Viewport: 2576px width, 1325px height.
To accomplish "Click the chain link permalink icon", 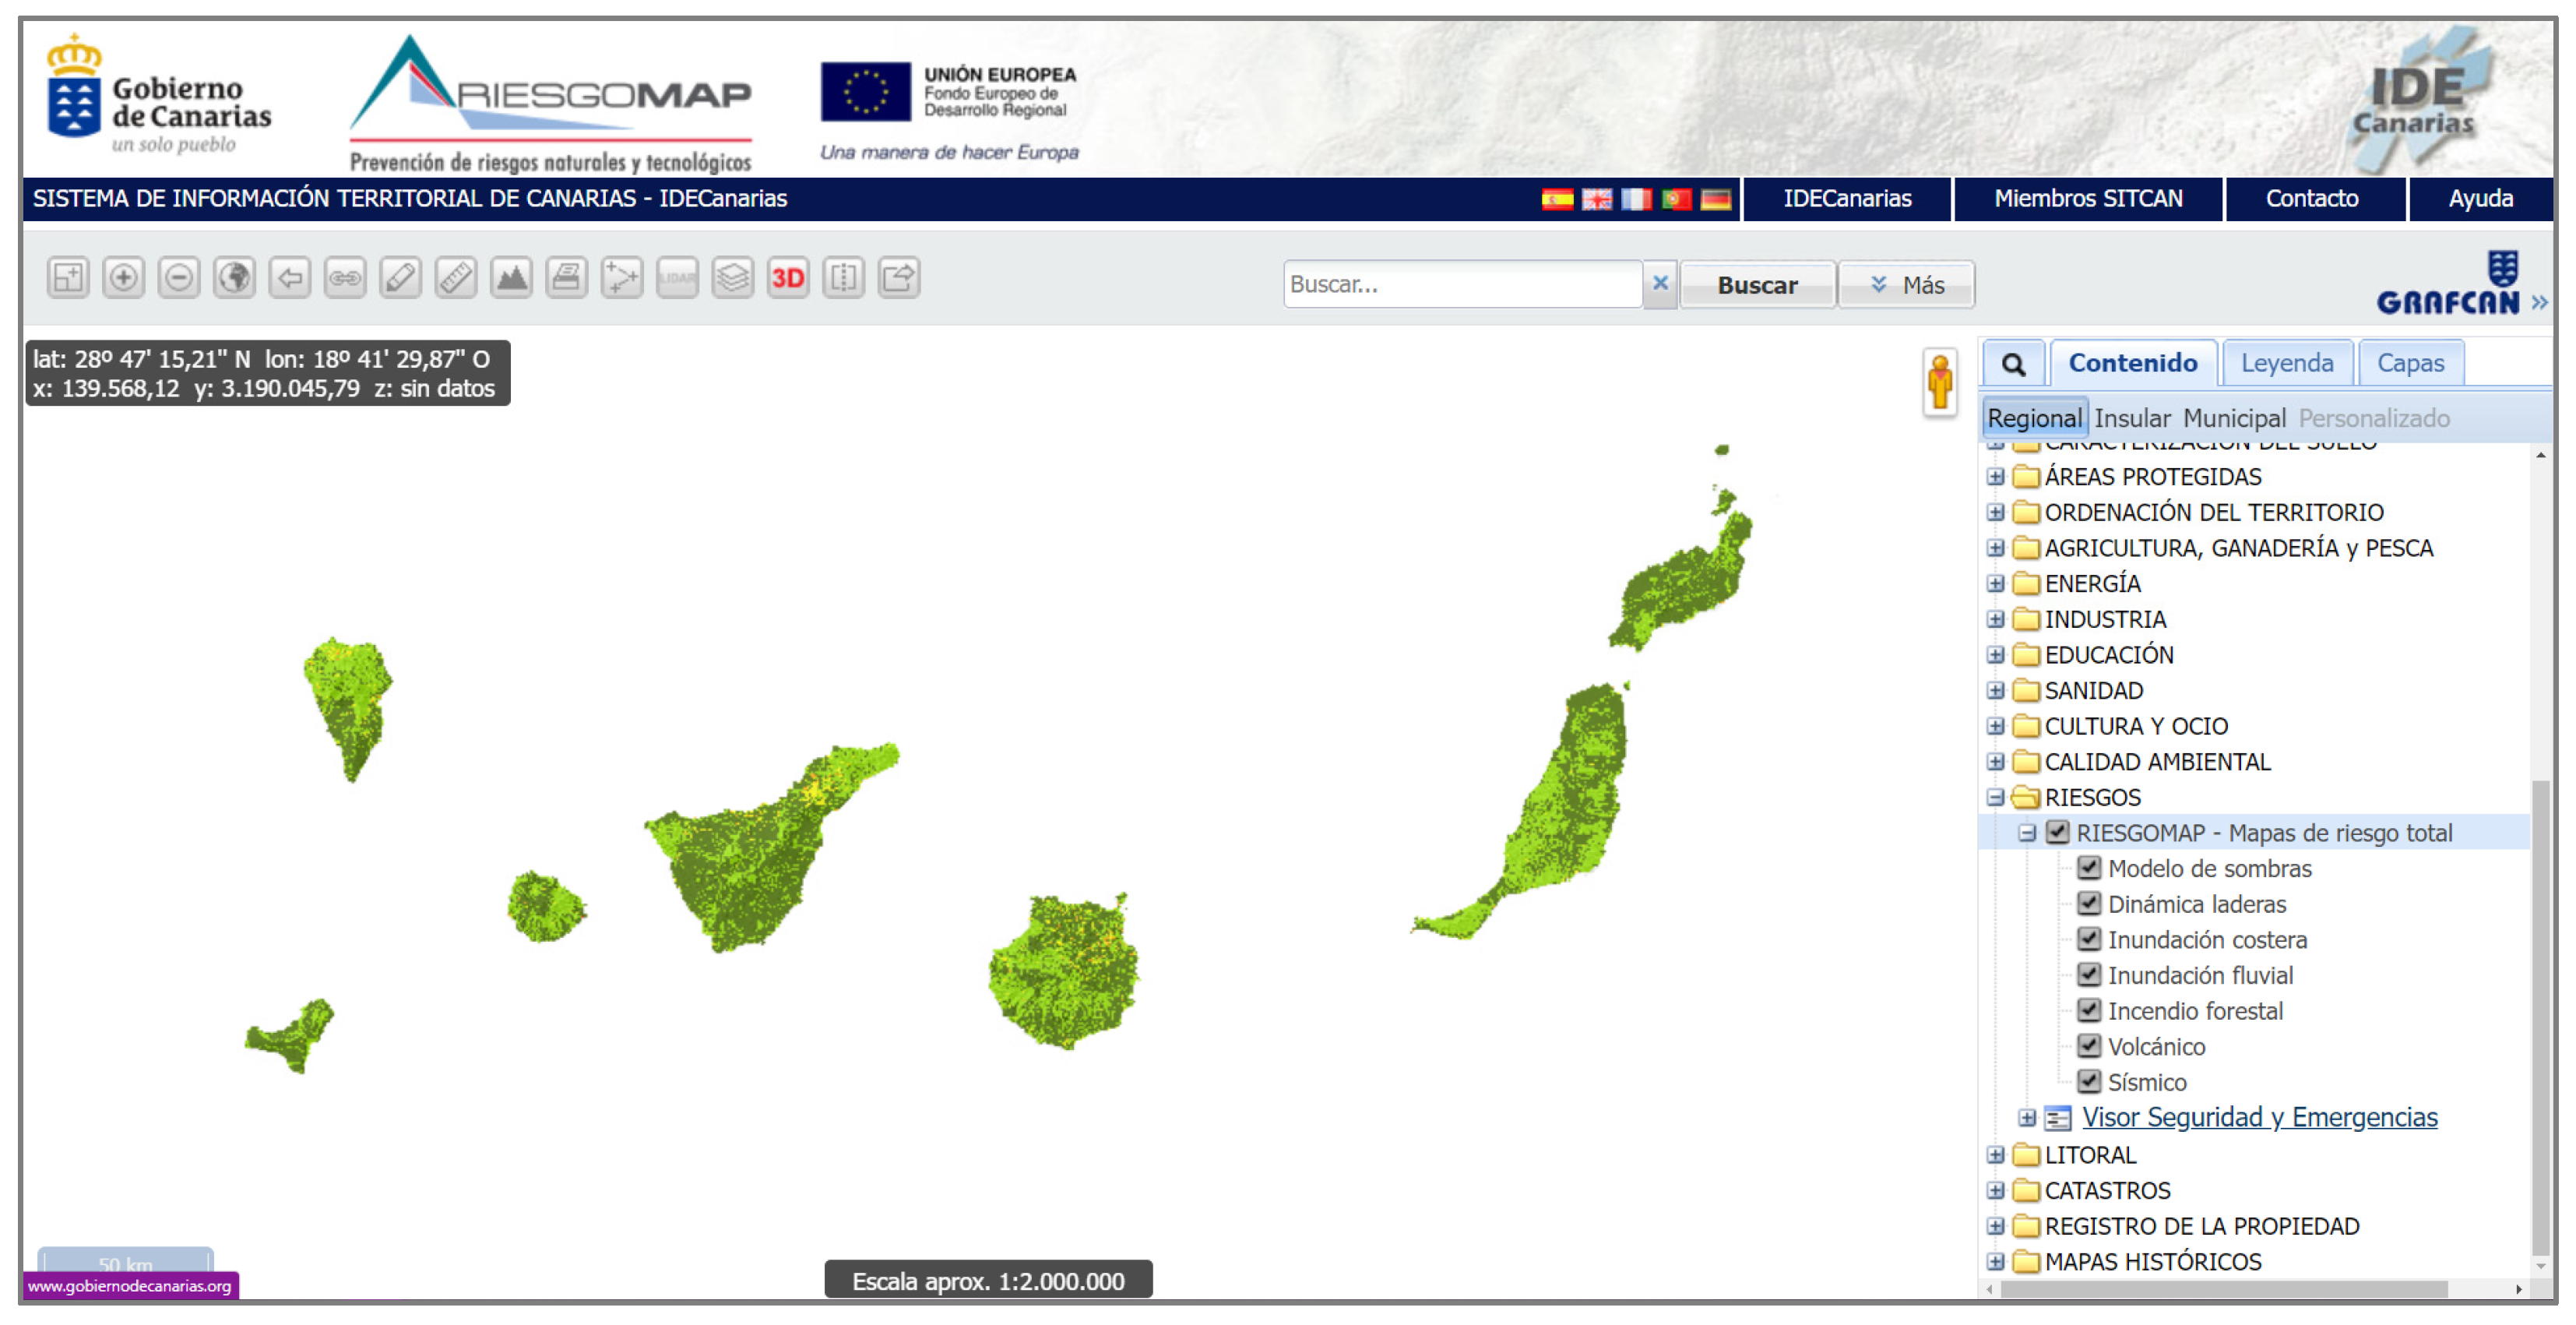I will pyautogui.click(x=345, y=277).
